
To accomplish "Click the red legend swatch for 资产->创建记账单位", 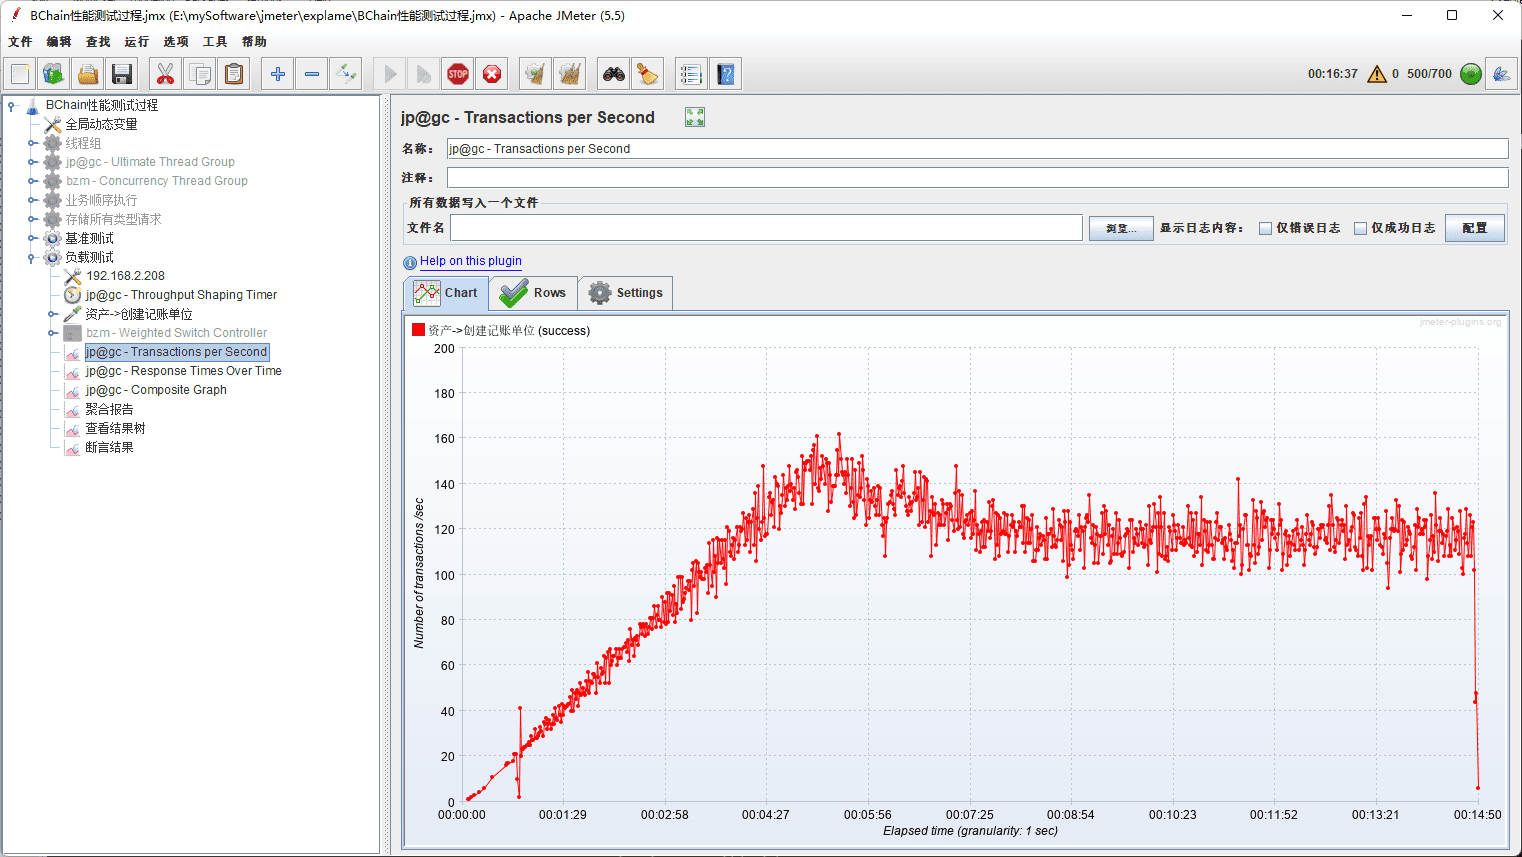I will click(x=418, y=330).
